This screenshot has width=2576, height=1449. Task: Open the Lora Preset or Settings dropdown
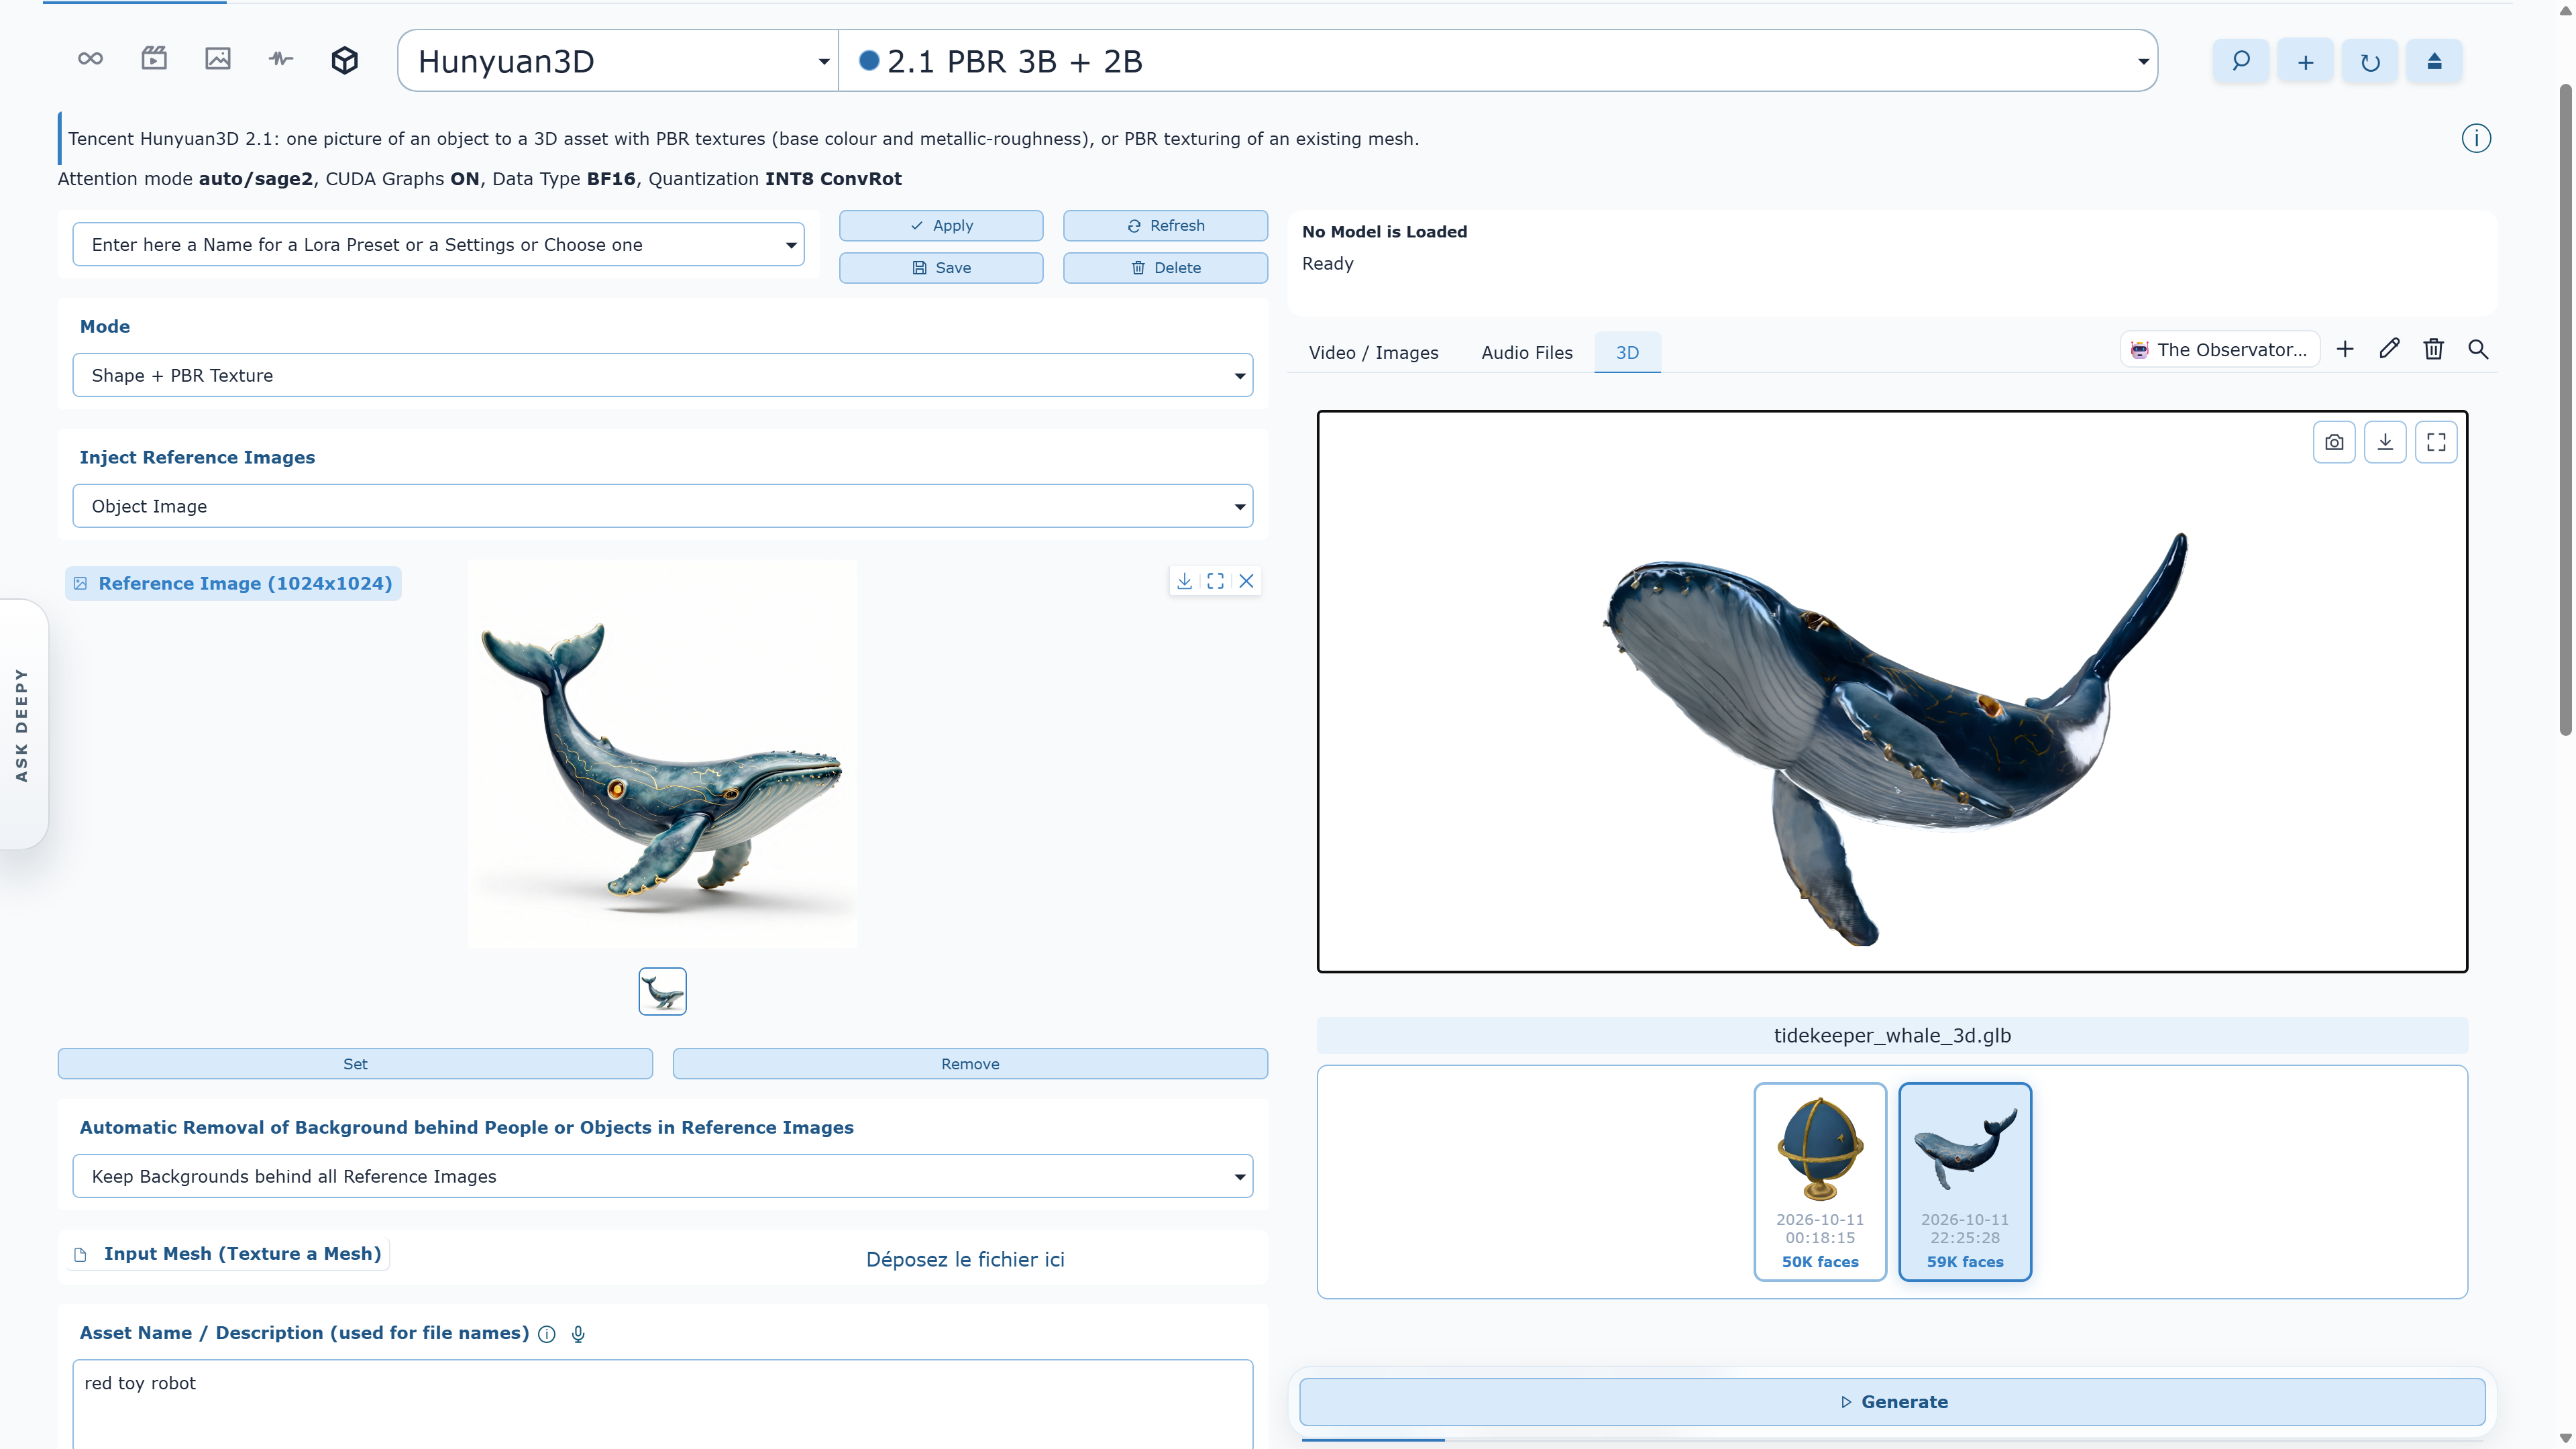click(x=439, y=245)
